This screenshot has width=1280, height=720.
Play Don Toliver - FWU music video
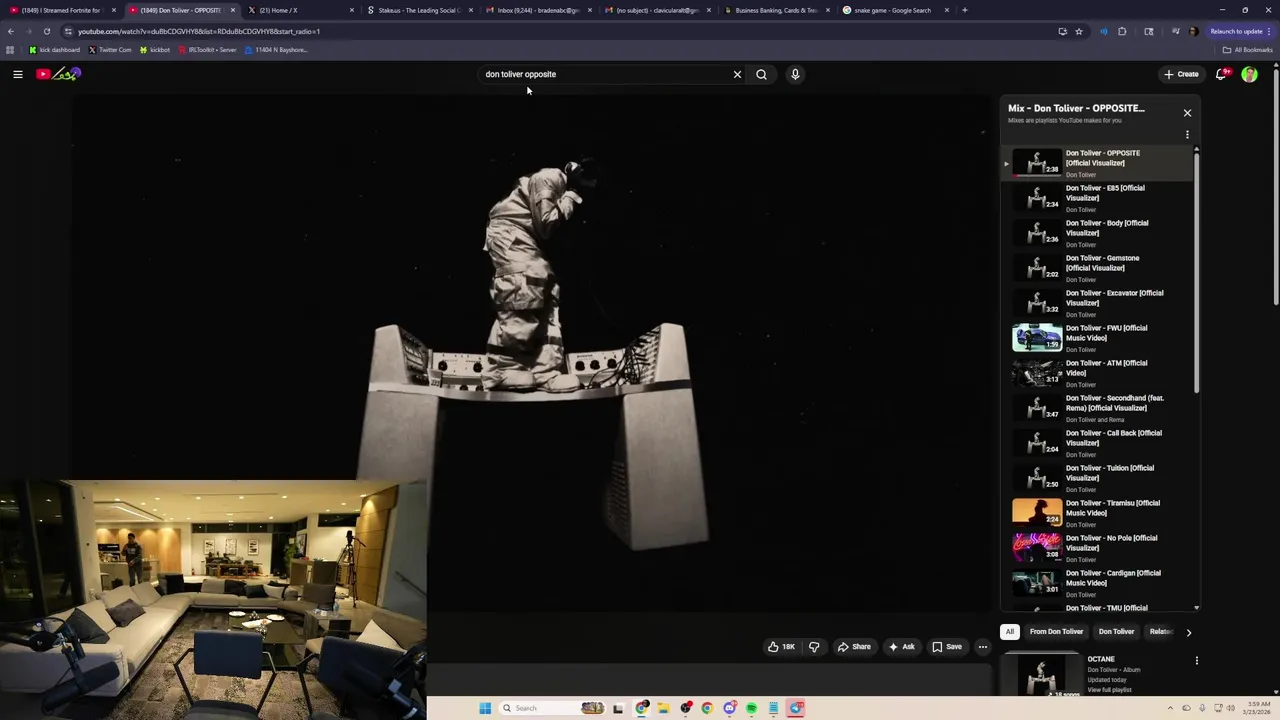[1097, 338]
